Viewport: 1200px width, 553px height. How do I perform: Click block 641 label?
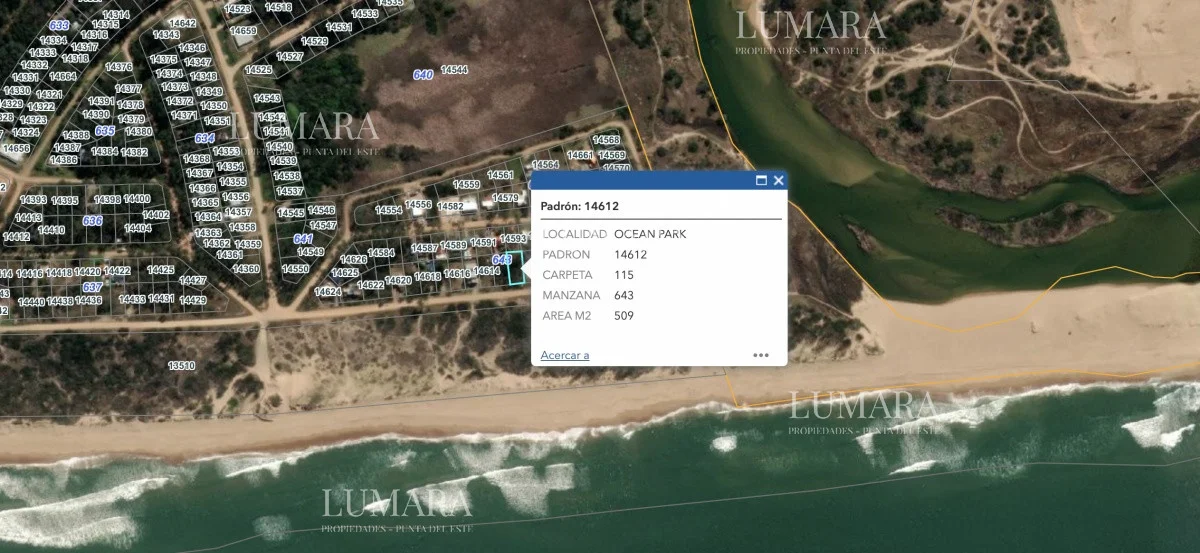[302, 239]
